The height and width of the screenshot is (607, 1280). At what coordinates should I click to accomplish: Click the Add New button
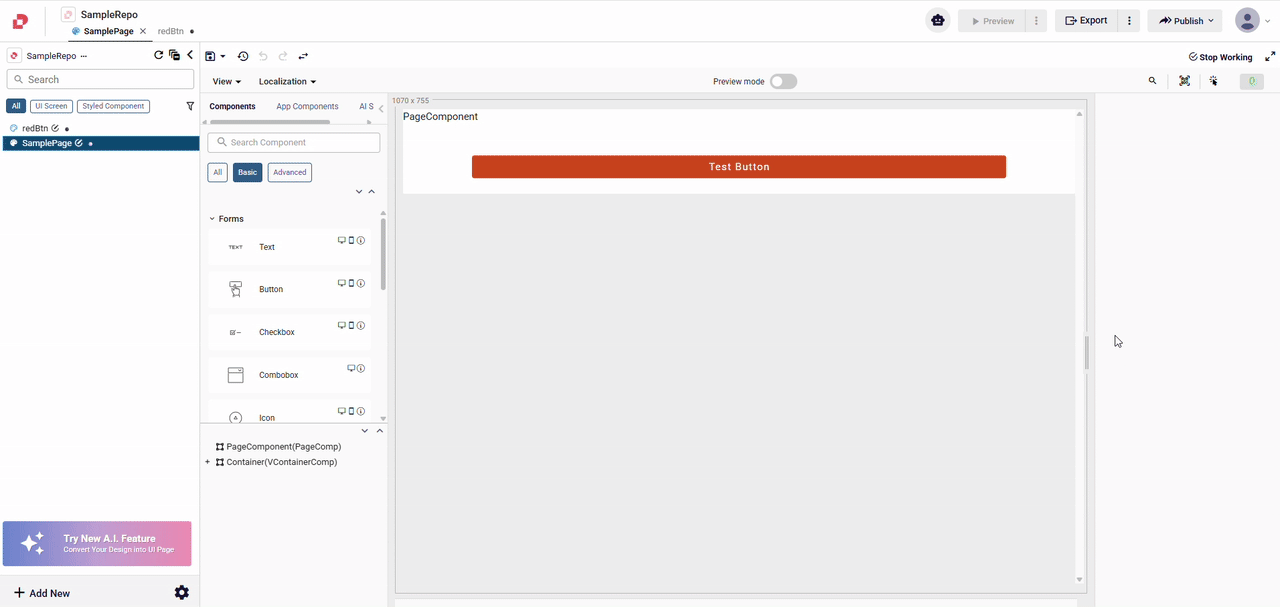[x=41, y=593]
